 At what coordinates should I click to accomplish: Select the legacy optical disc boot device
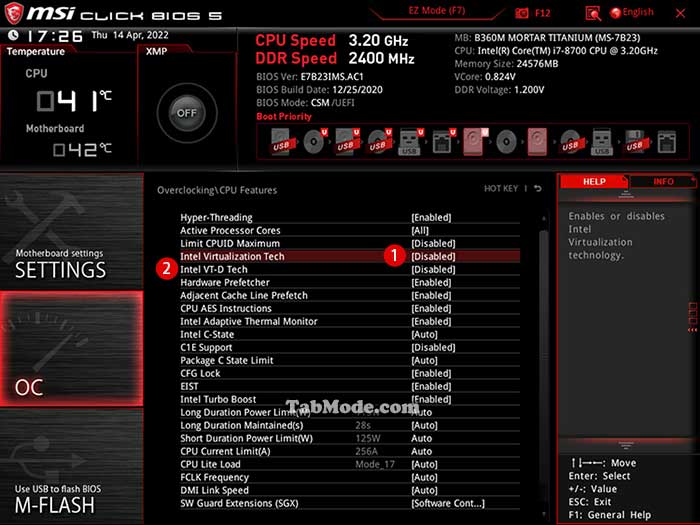506,142
